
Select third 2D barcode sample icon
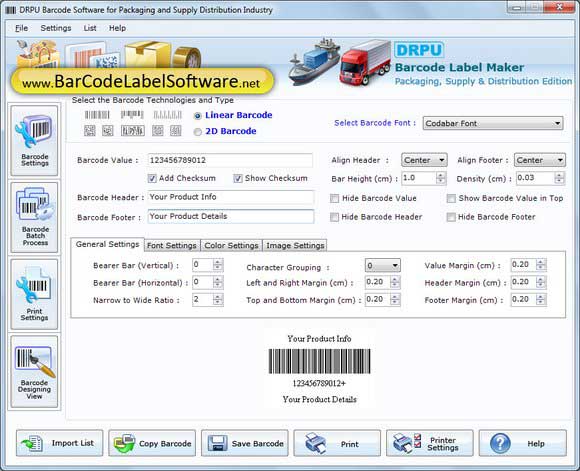click(132, 131)
